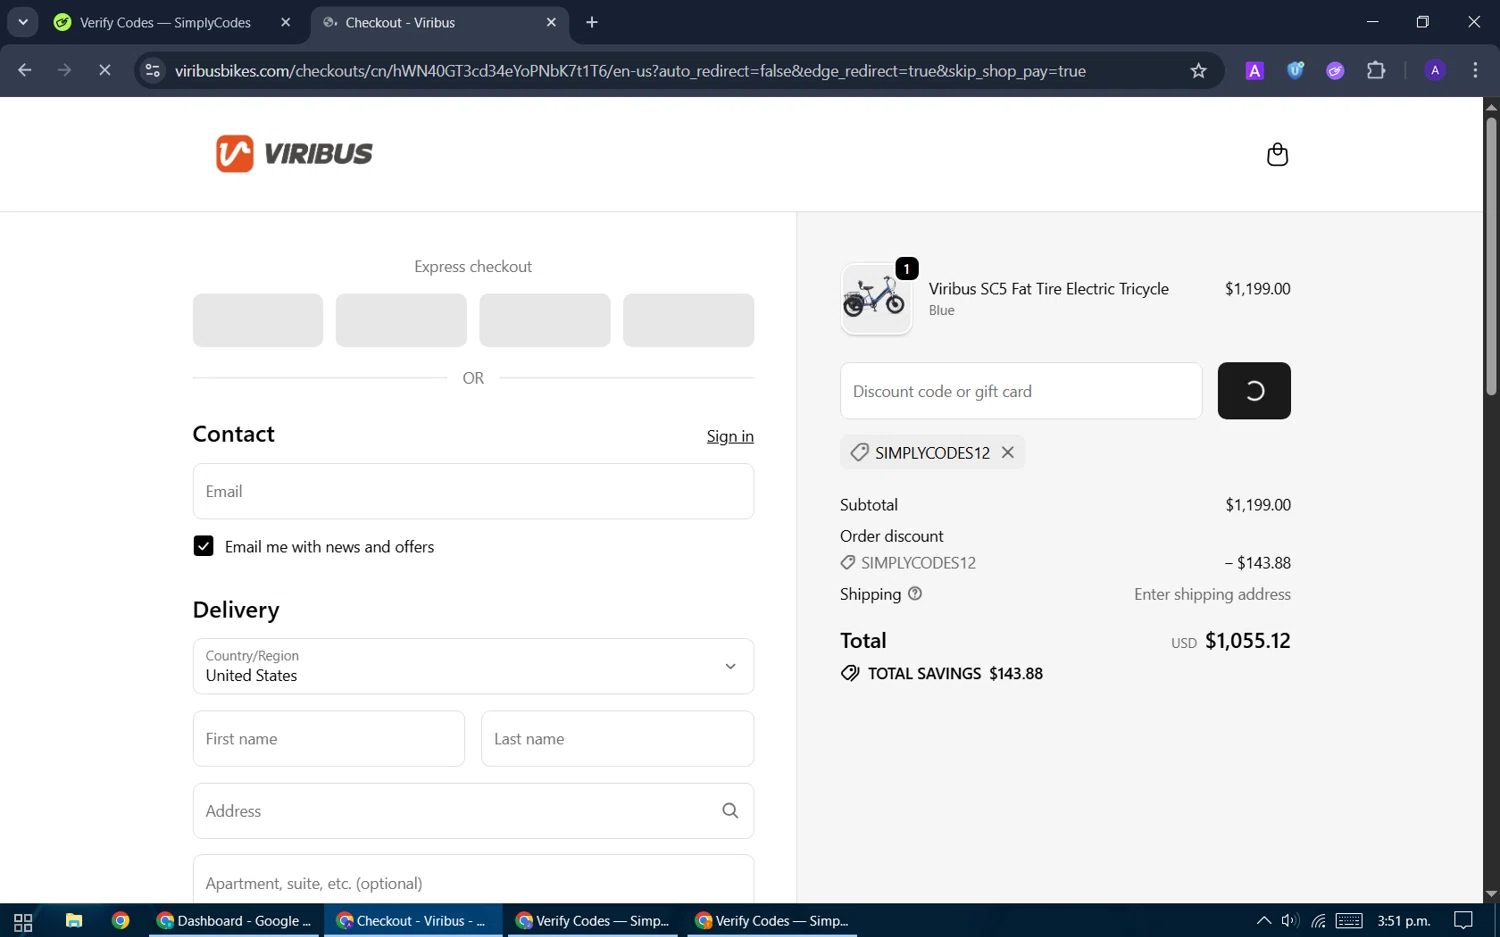The height and width of the screenshot is (937, 1500).
Task: Close the Verify Codes — SimplyCodes tab
Action: 286,22
